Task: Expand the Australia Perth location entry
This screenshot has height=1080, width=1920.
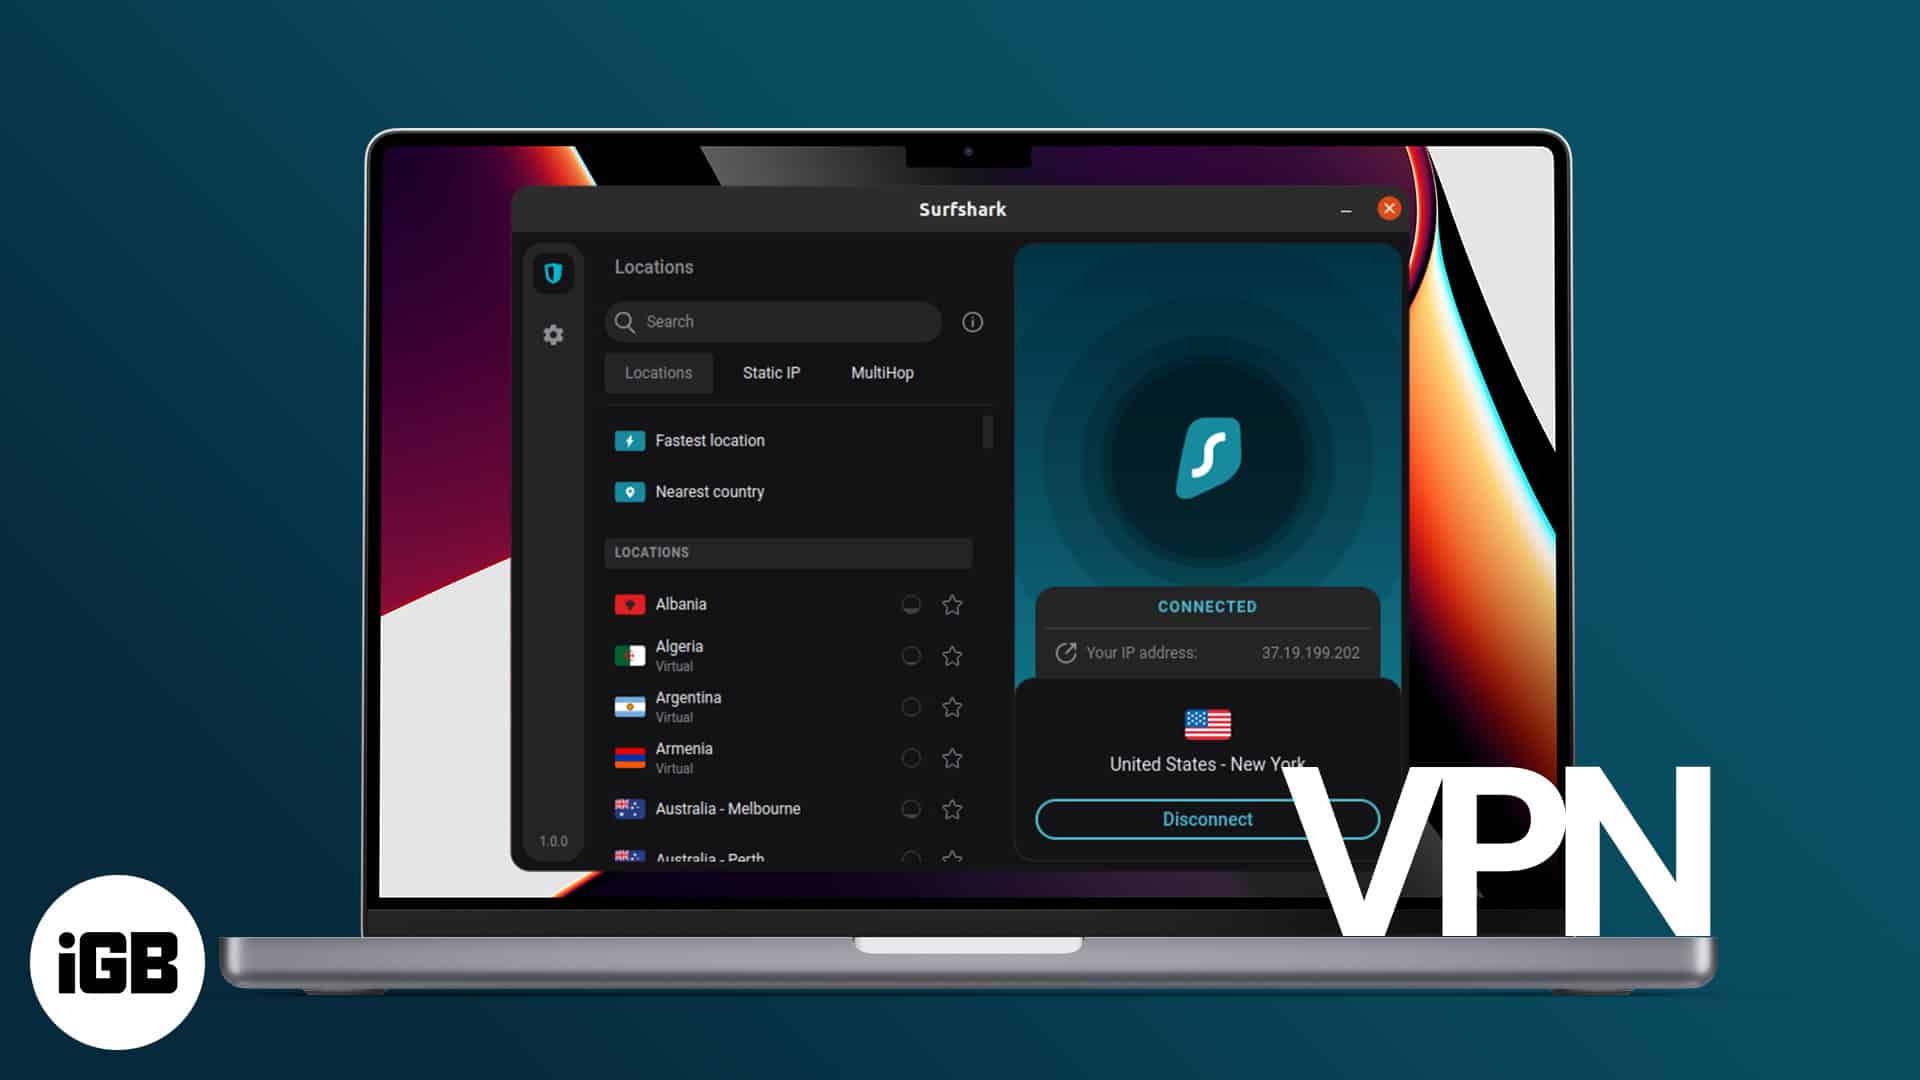Action: pos(709,858)
